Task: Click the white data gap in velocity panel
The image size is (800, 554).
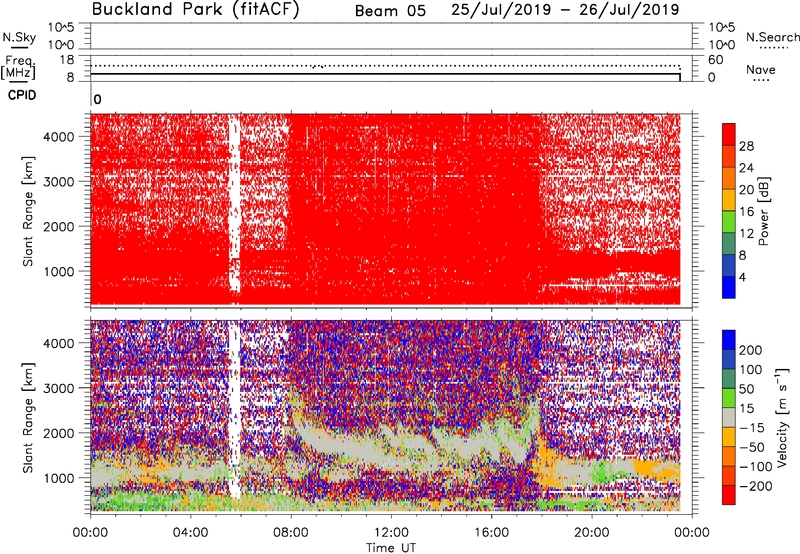Action: tap(234, 408)
